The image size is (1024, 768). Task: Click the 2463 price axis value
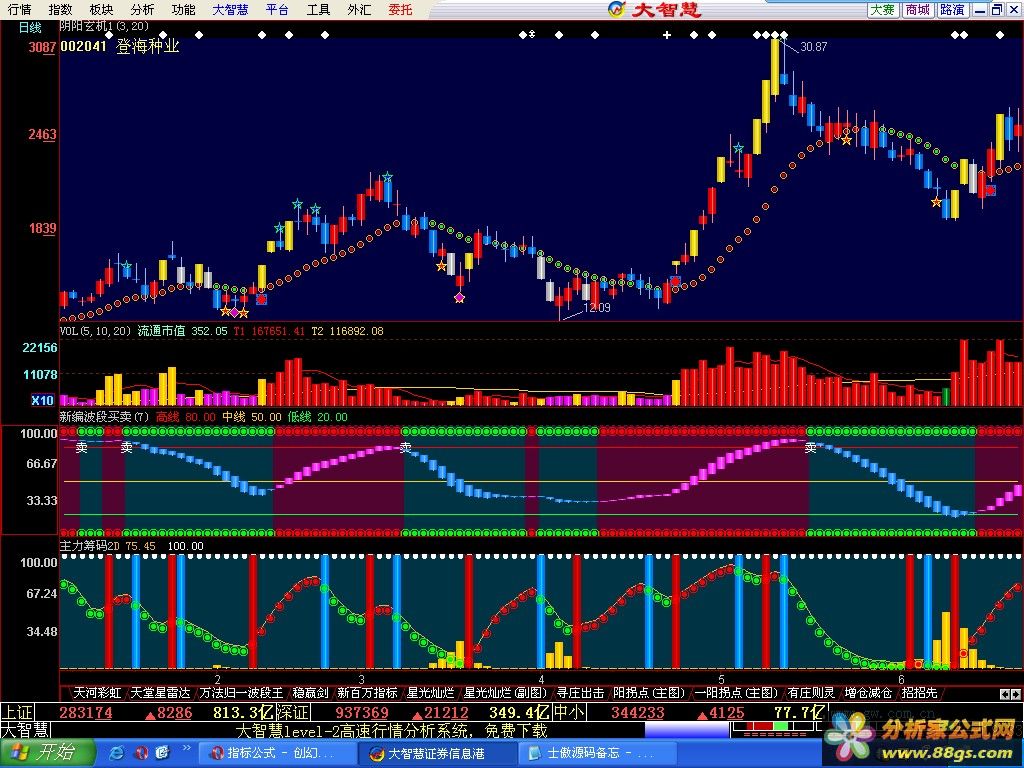(42, 134)
